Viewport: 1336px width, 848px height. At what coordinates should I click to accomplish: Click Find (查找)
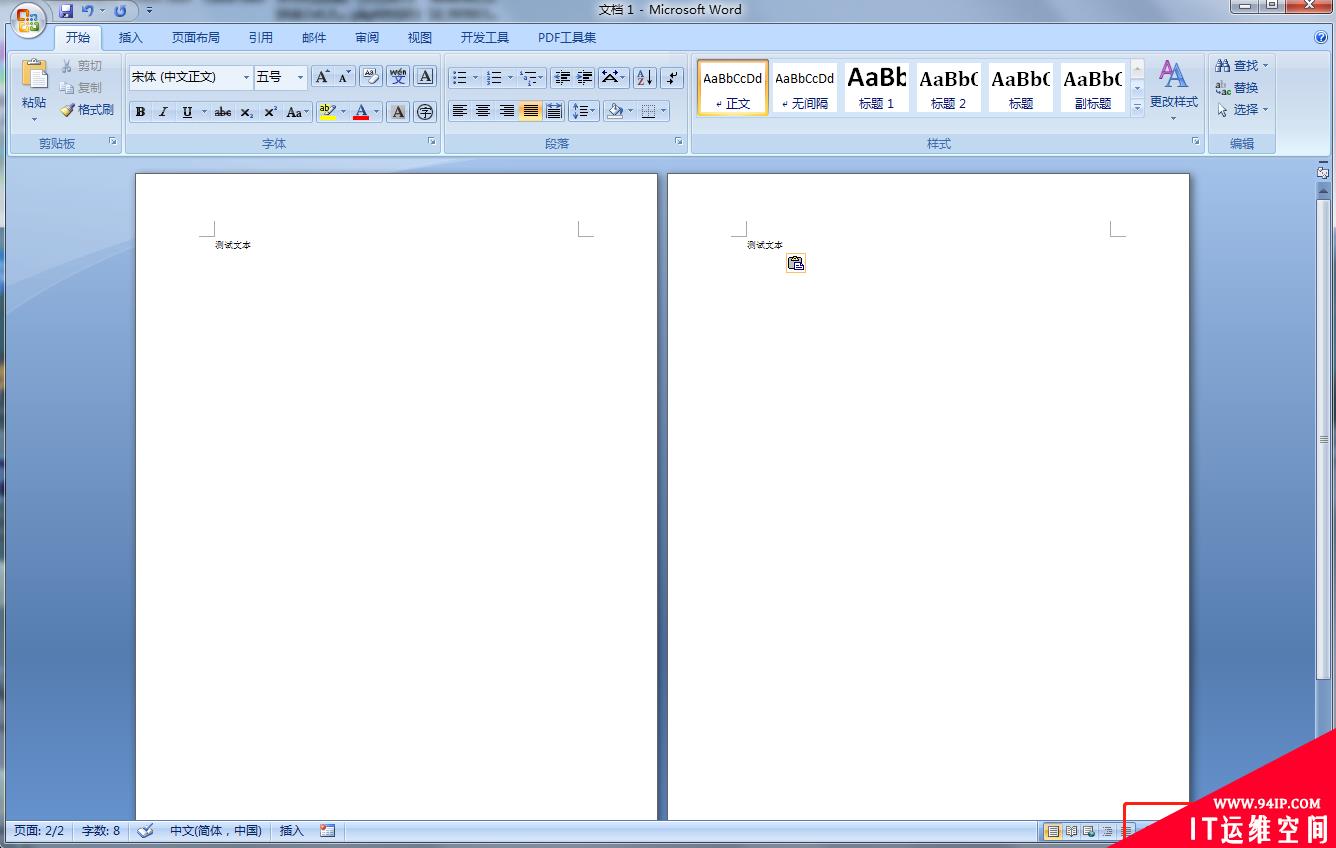tap(1241, 66)
